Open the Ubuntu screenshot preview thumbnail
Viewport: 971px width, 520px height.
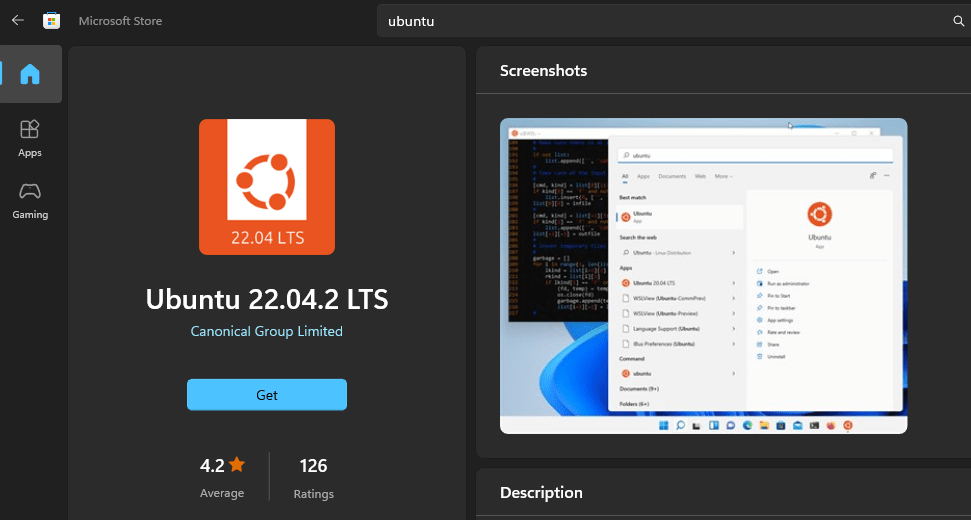[703, 276]
